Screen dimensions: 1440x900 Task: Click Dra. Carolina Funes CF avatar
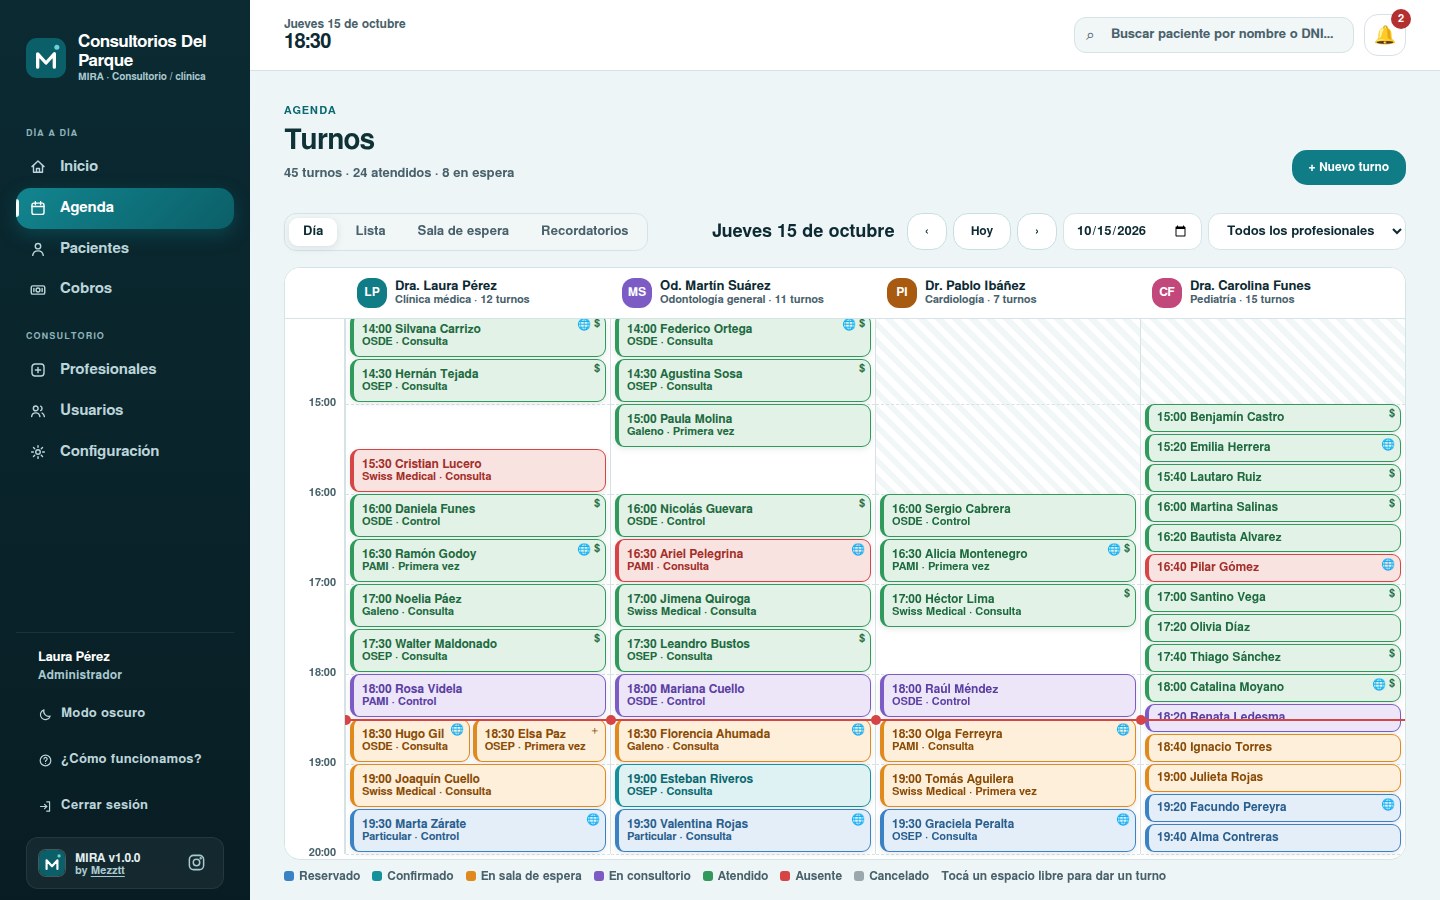click(1167, 292)
